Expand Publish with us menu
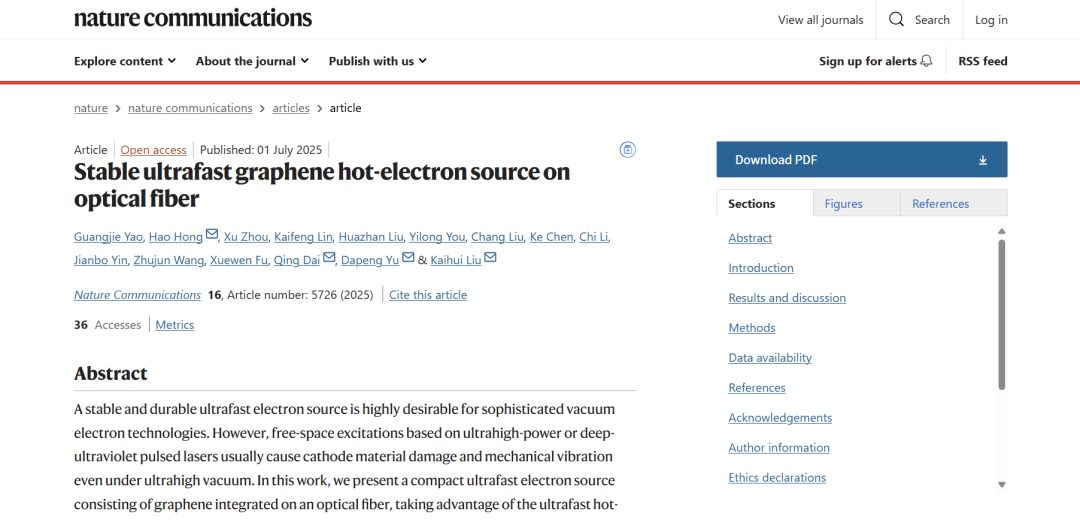 (x=377, y=61)
